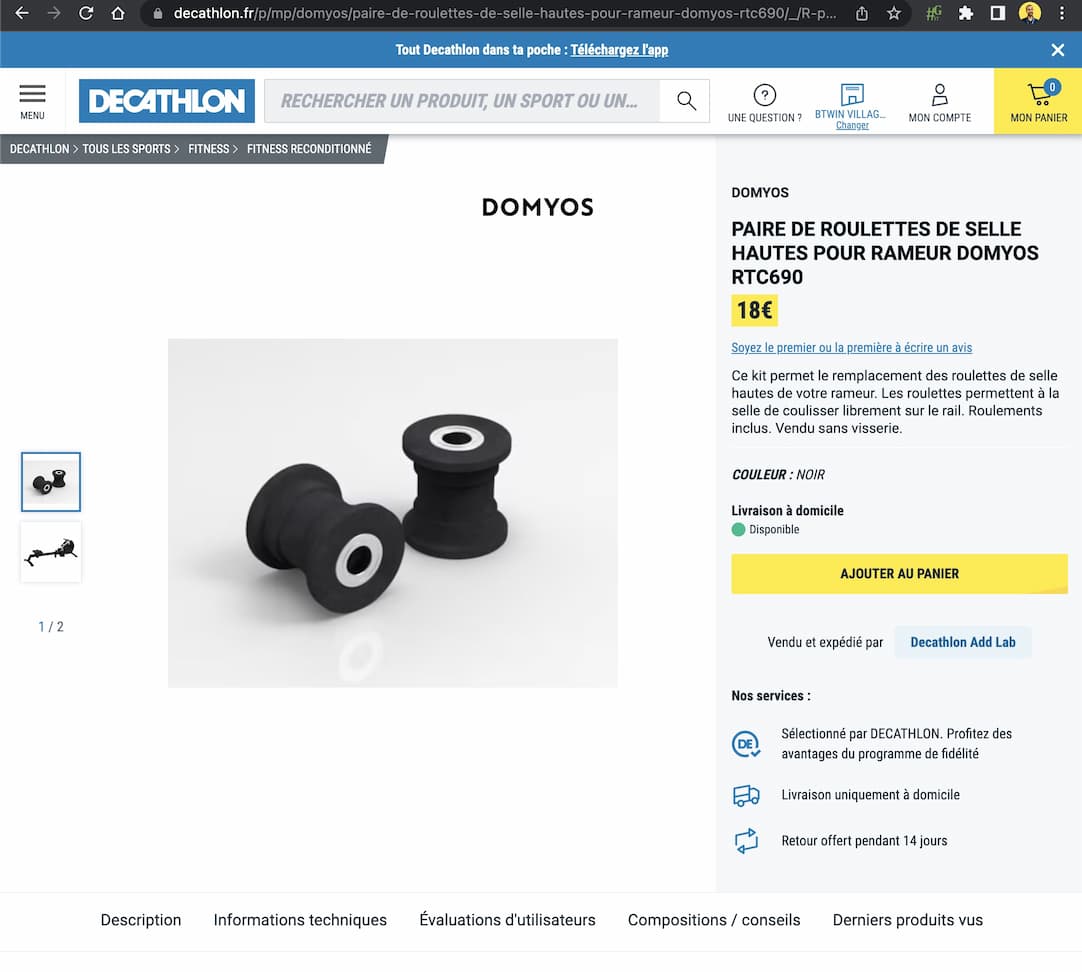Viewport: 1082px width, 972px height.
Task: Go to Fitness reconditionné breadcrumb
Action: 309,149
